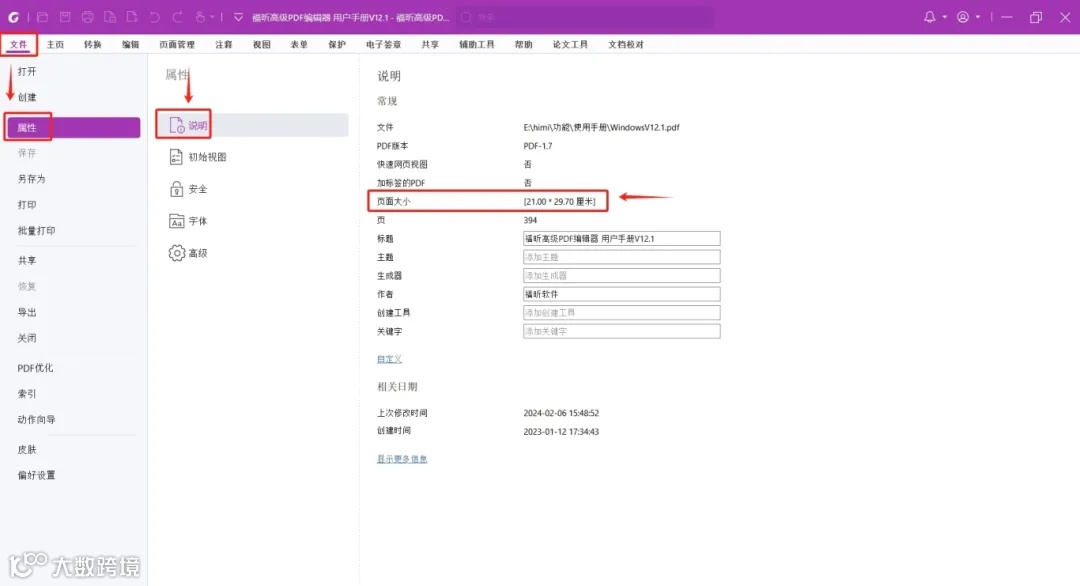Open the 帮助 tab
1080x586 pixels.
click(x=523, y=44)
